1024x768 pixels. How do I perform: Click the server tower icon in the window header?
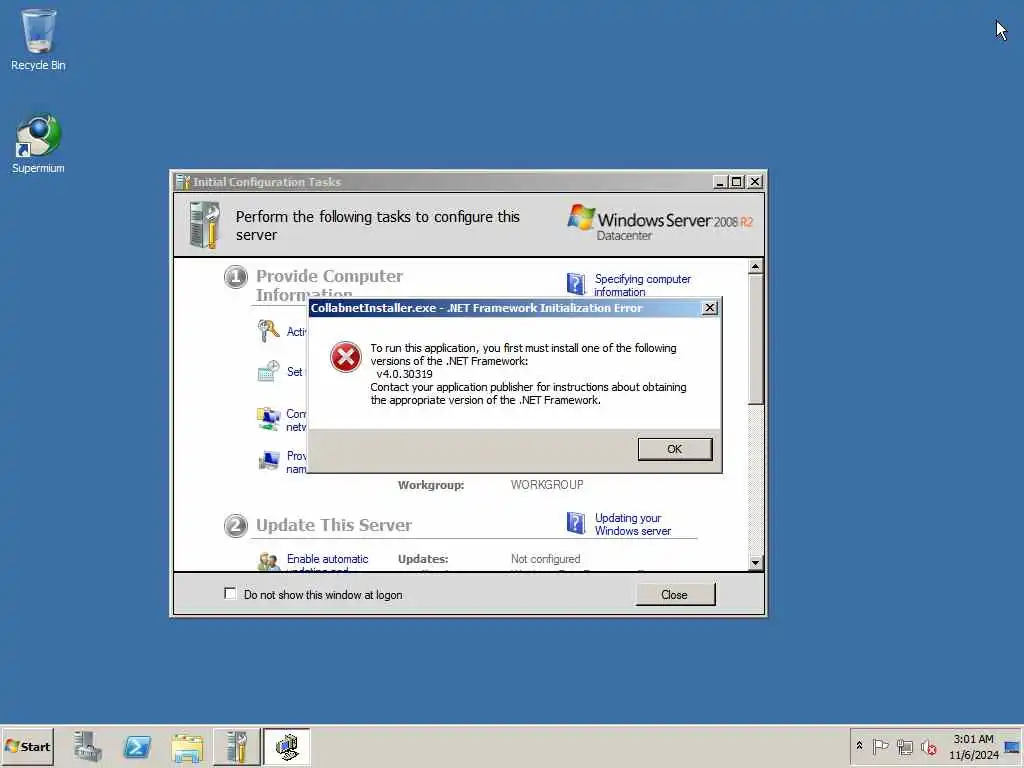click(204, 225)
